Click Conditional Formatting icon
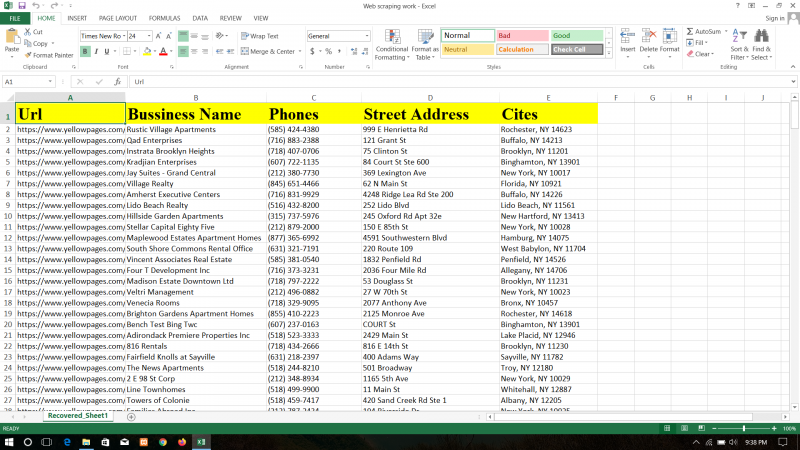Image resolution: width=800 pixels, height=450 pixels. pyautogui.click(x=391, y=44)
